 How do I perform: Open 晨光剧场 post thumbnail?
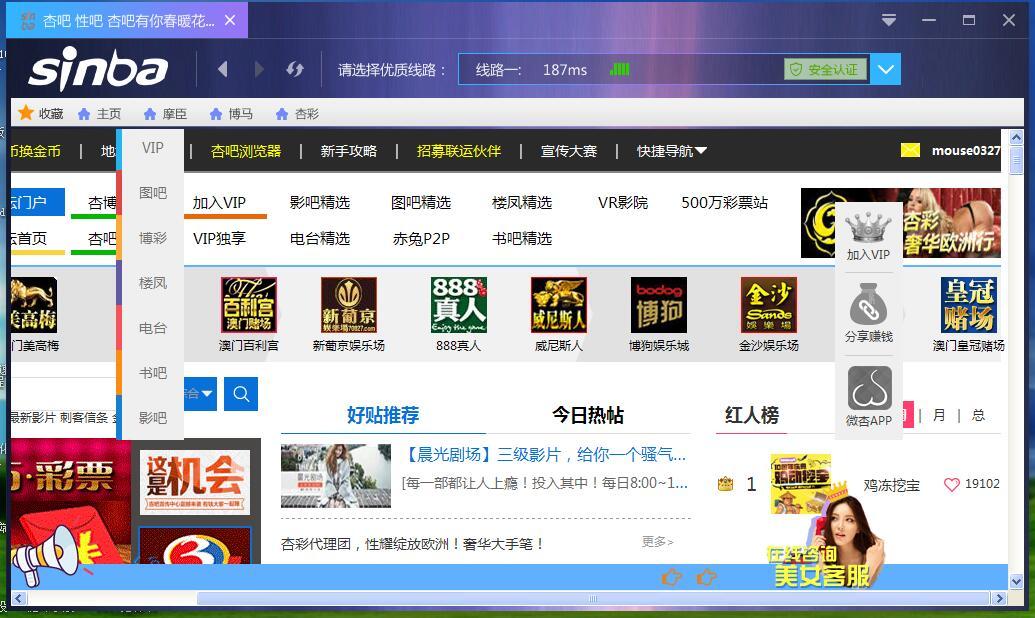335,475
